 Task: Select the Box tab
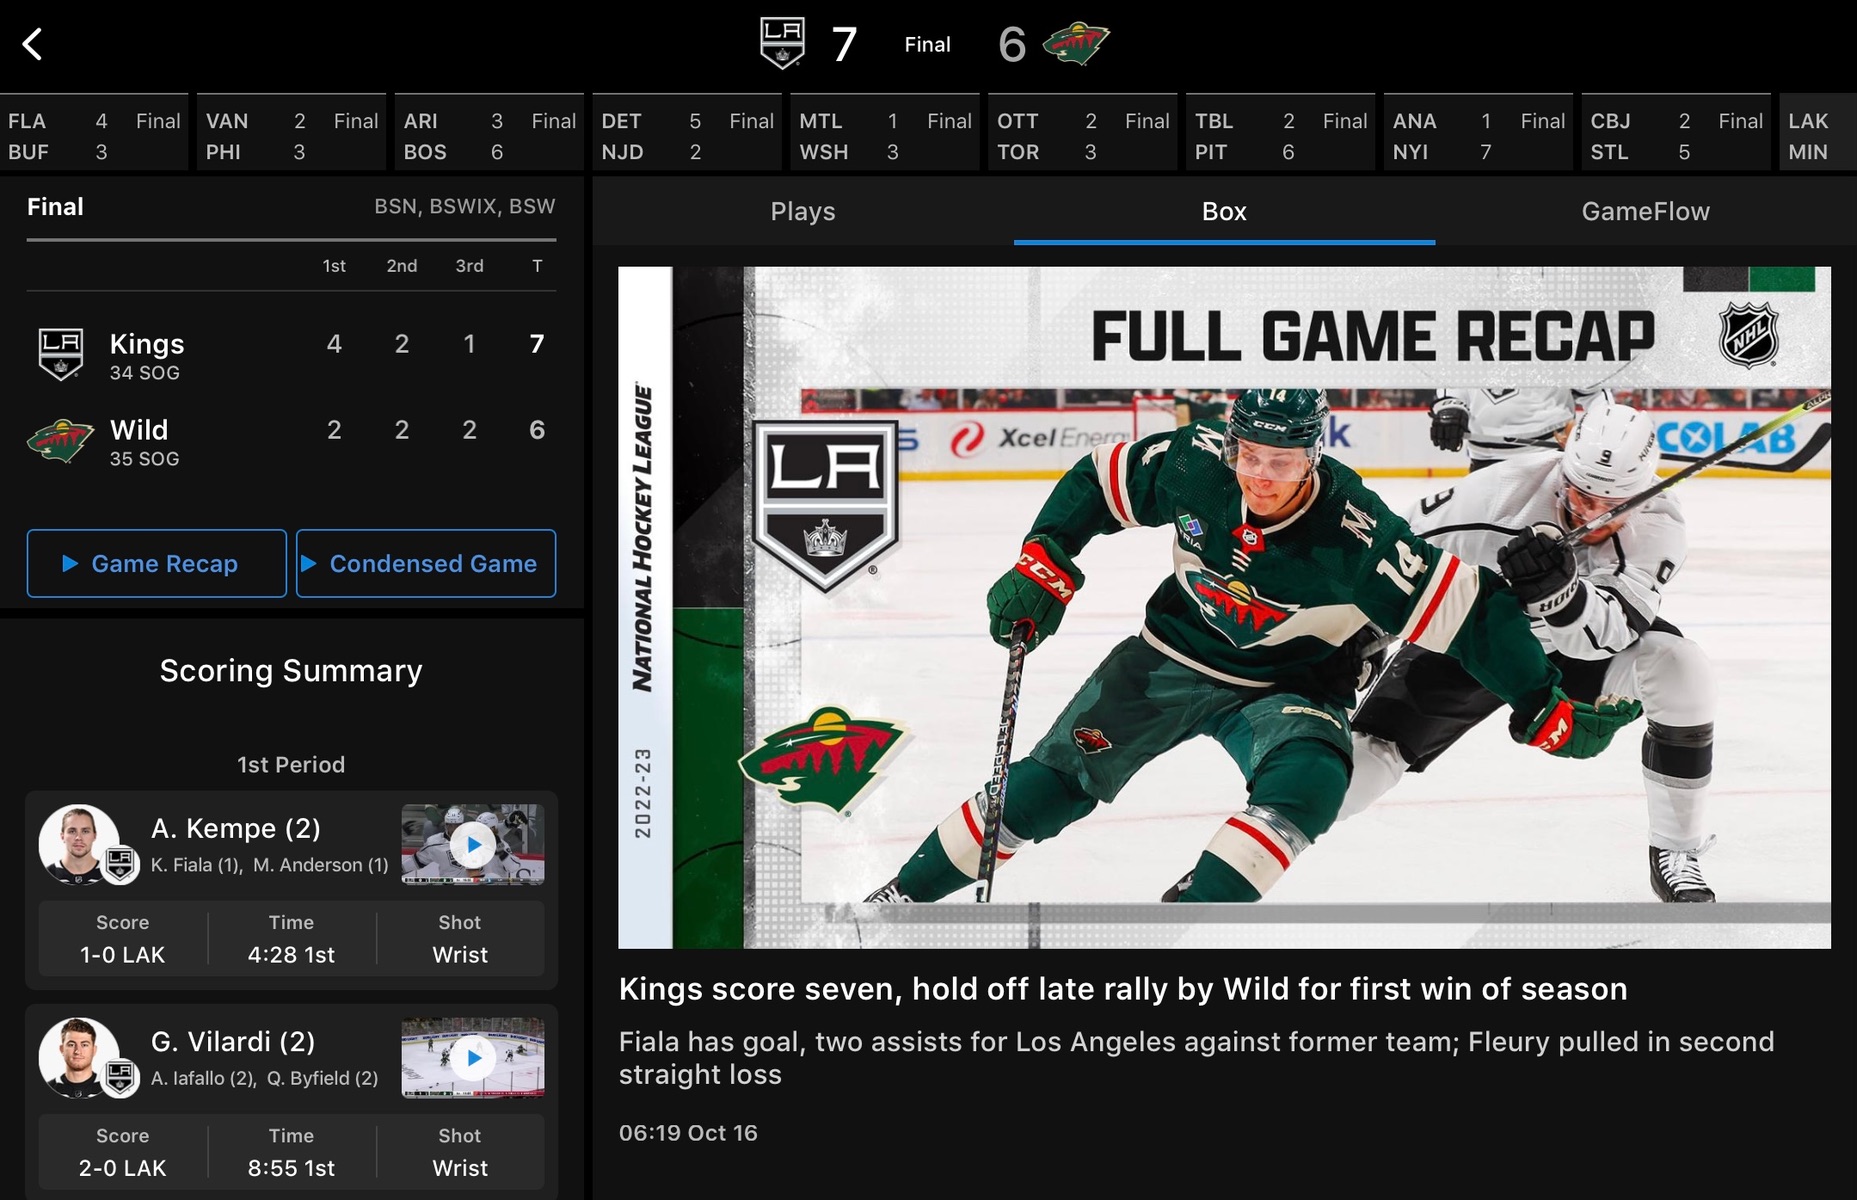(1223, 212)
